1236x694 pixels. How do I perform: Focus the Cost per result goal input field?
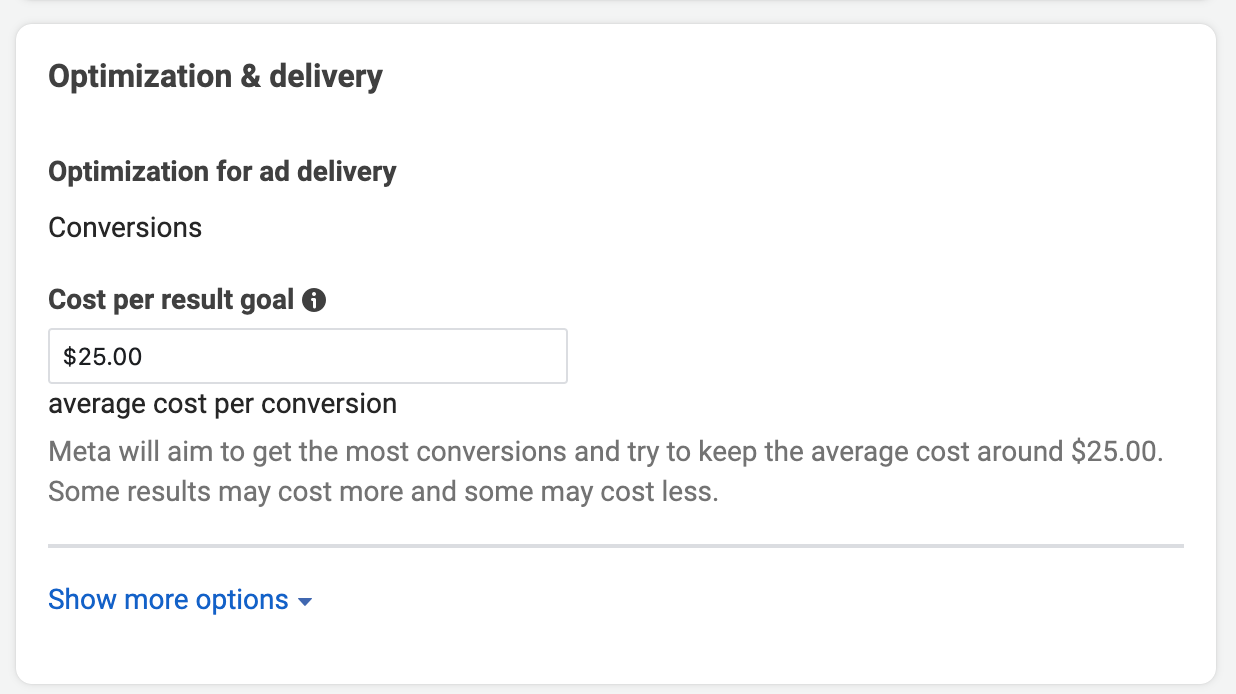(x=307, y=356)
